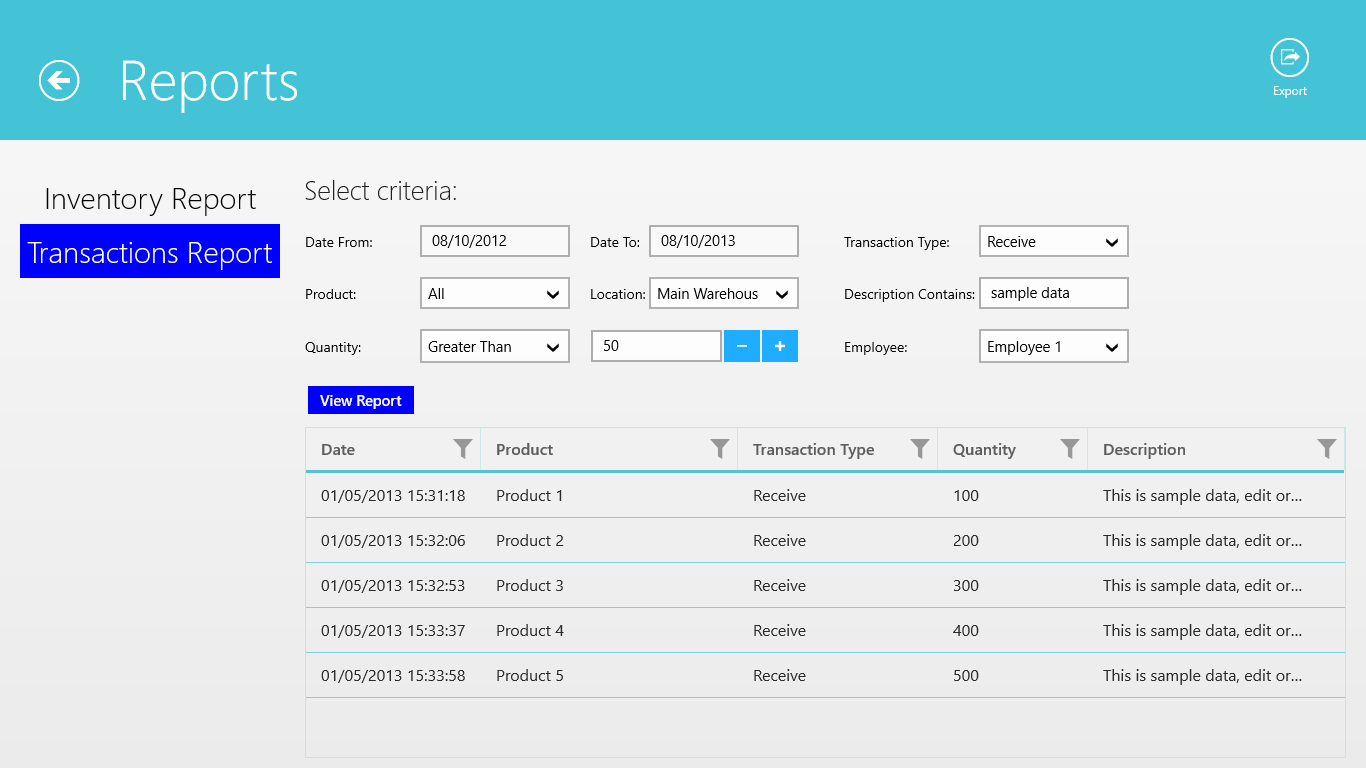Click the Description Contains text box
The image size is (1366, 768).
click(1053, 294)
